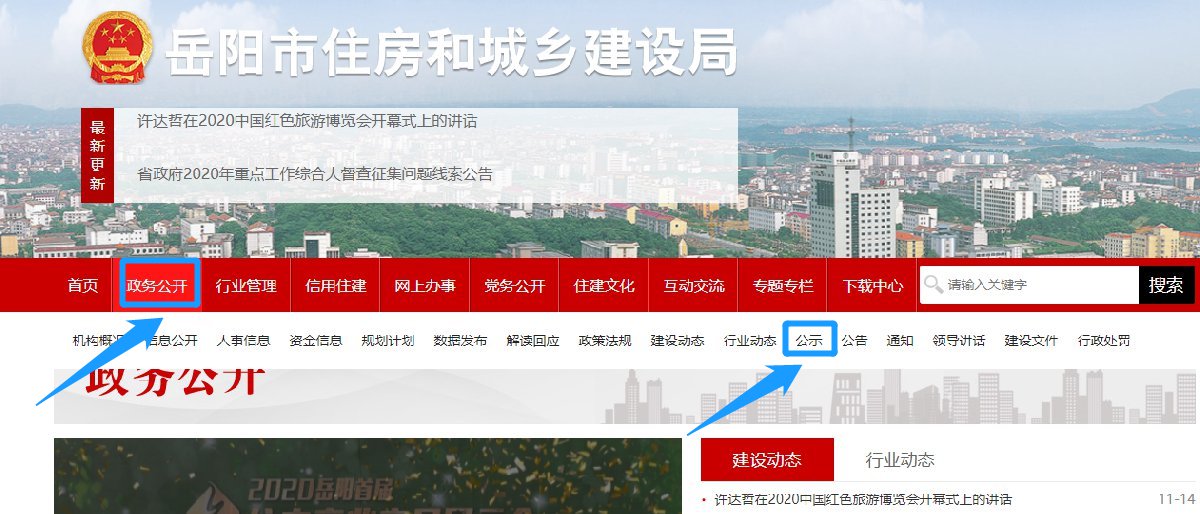The width and height of the screenshot is (1200, 514).
Task: Go to 信用住建 section
Action: click(335, 286)
